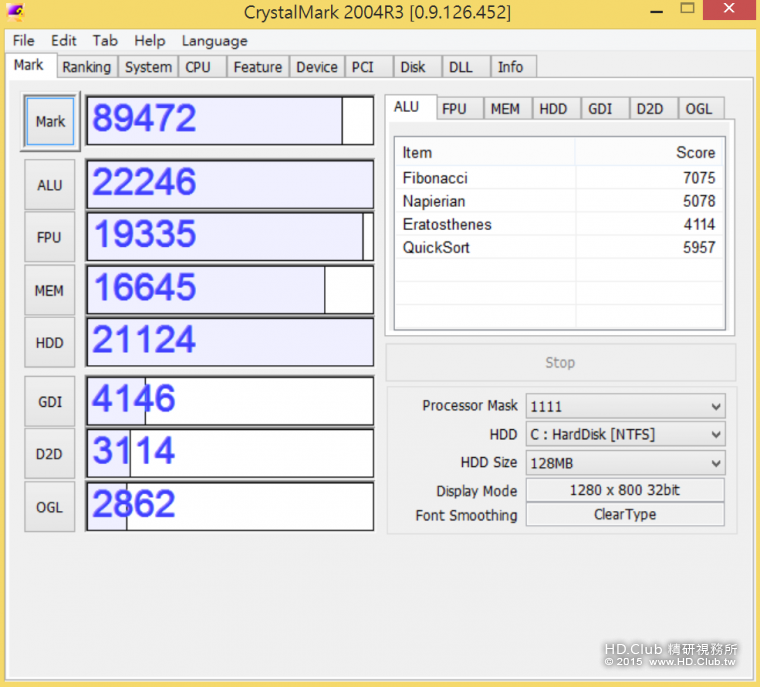Run the OGL benchmark button

(x=50, y=507)
